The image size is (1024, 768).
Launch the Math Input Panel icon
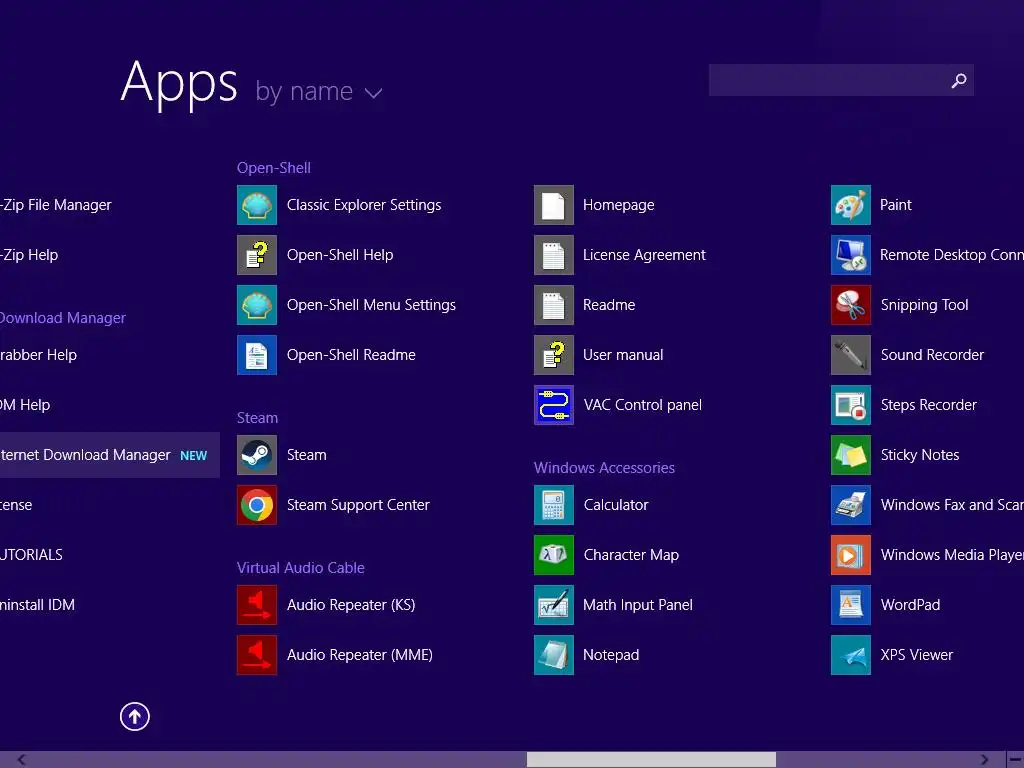[554, 605]
